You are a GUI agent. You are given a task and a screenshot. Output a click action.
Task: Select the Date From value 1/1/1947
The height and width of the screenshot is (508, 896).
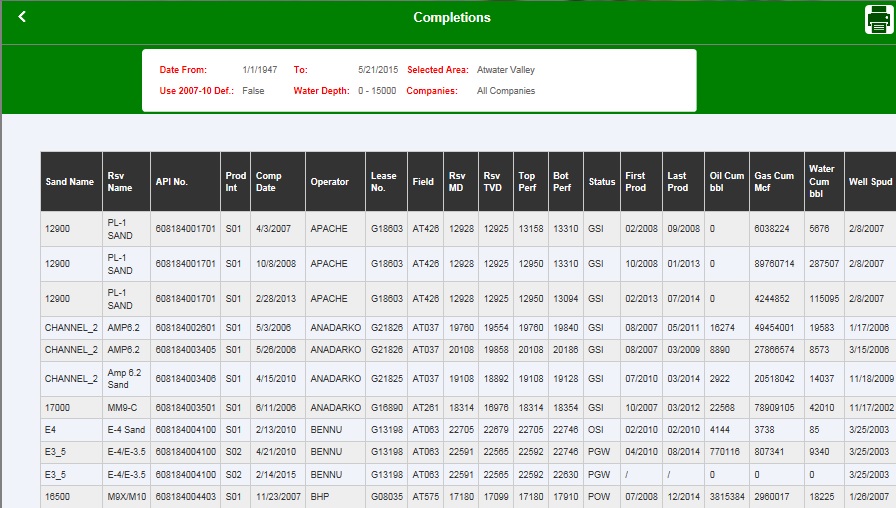(x=259, y=70)
